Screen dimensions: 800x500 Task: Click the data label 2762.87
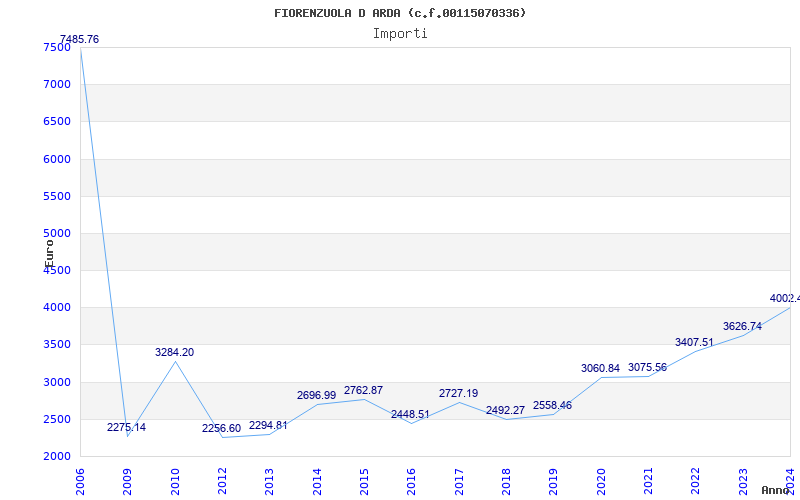click(x=363, y=390)
